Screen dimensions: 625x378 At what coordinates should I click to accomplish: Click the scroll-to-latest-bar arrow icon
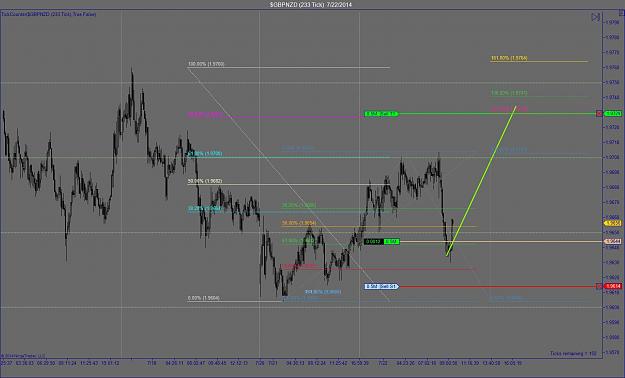[x=596, y=17]
